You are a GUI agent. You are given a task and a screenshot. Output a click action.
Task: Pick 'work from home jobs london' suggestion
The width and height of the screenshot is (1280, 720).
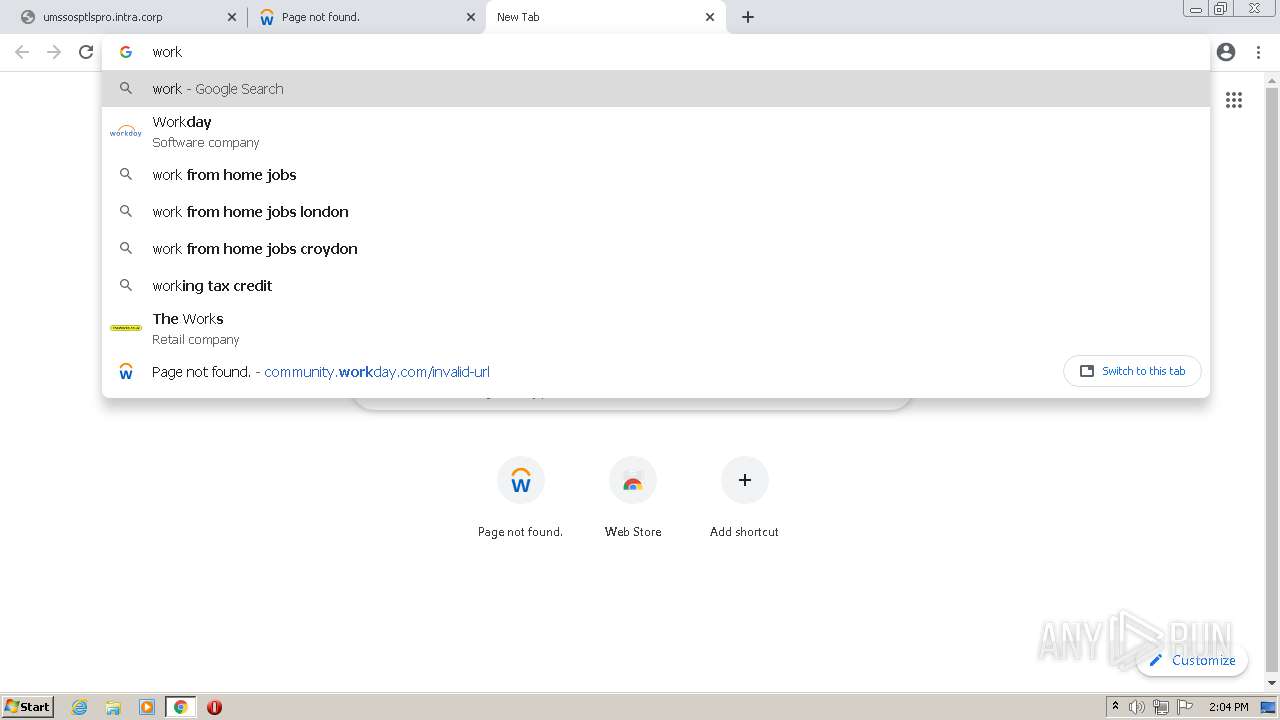[655, 211]
